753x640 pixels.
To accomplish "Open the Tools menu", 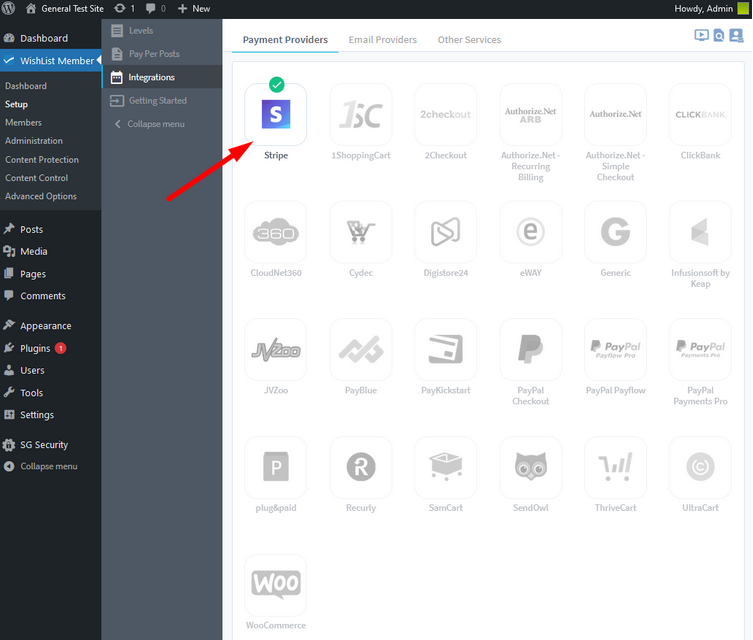I will coord(50,393).
